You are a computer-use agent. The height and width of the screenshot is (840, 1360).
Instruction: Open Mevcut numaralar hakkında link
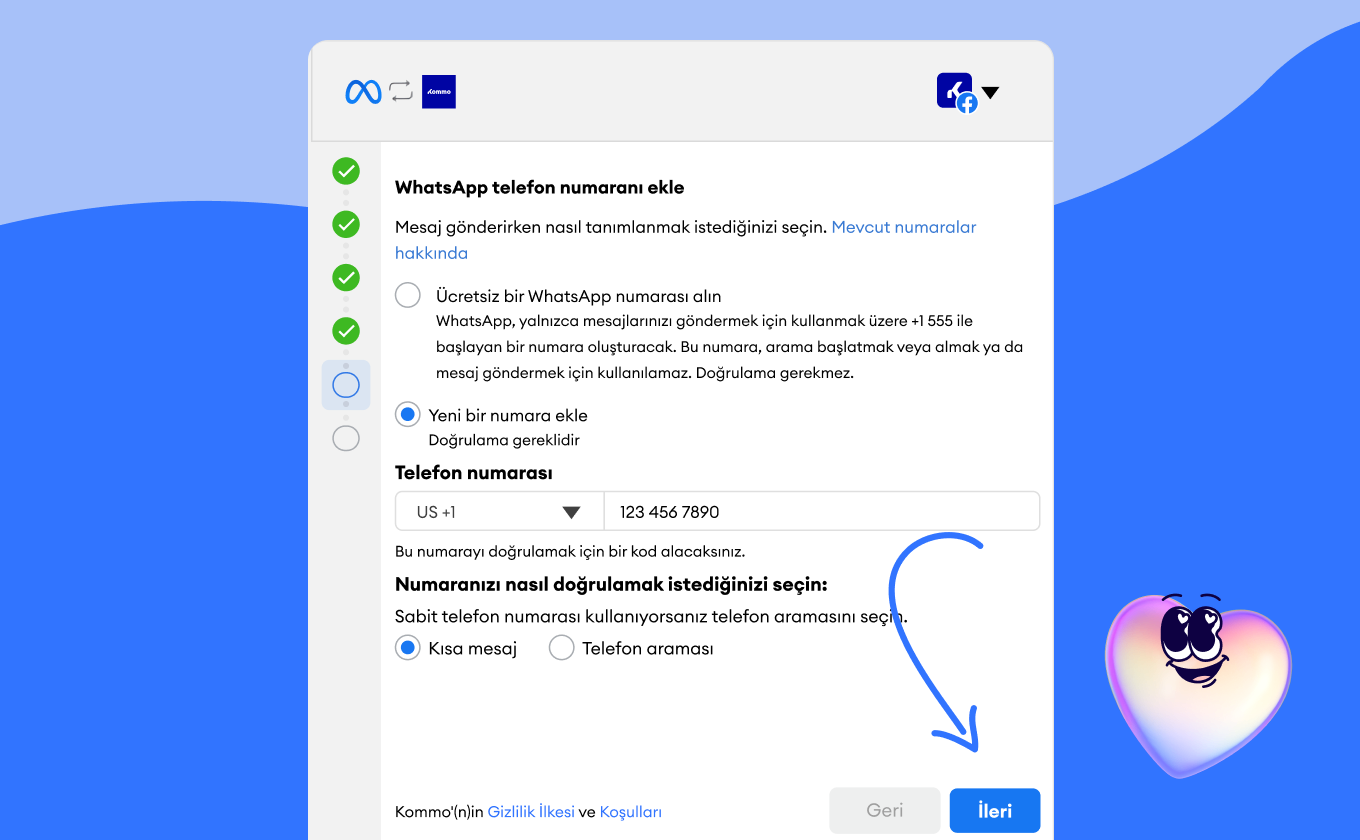[686, 240]
